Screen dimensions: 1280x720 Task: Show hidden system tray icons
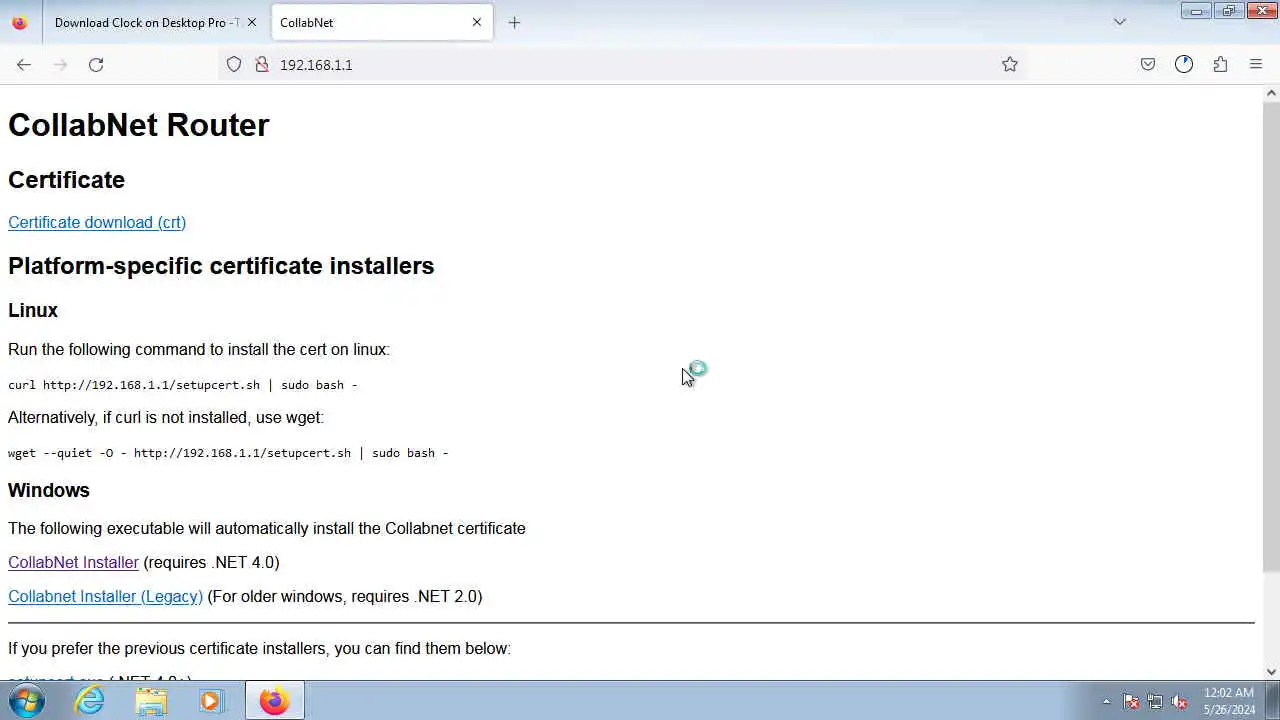point(1106,702)
